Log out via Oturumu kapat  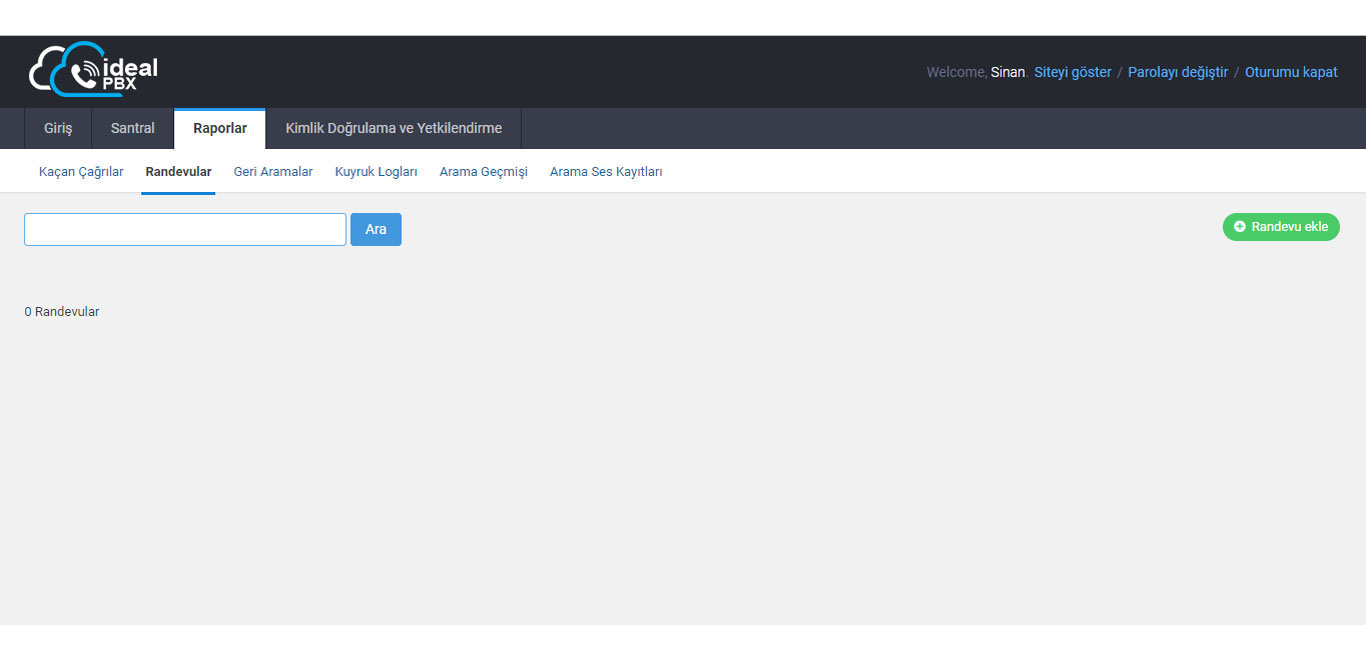1291,72
